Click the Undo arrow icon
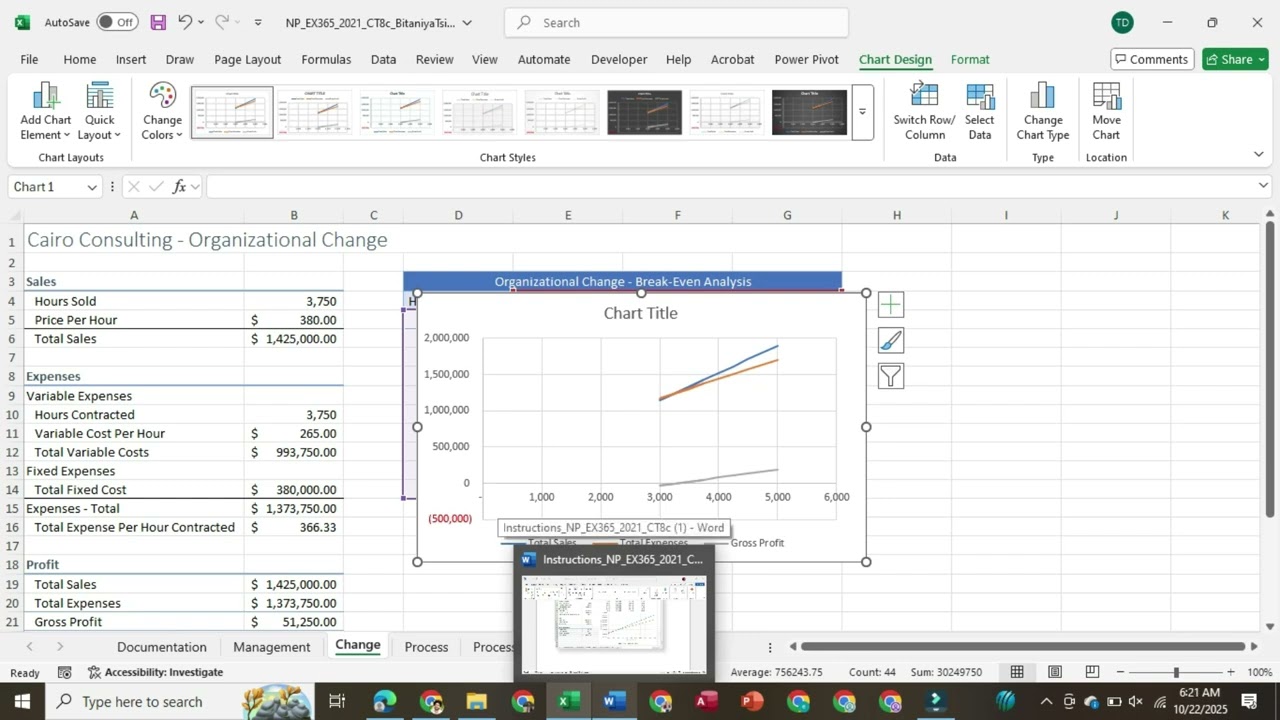This screenshot has height=720, width=1280. (185, 22)
